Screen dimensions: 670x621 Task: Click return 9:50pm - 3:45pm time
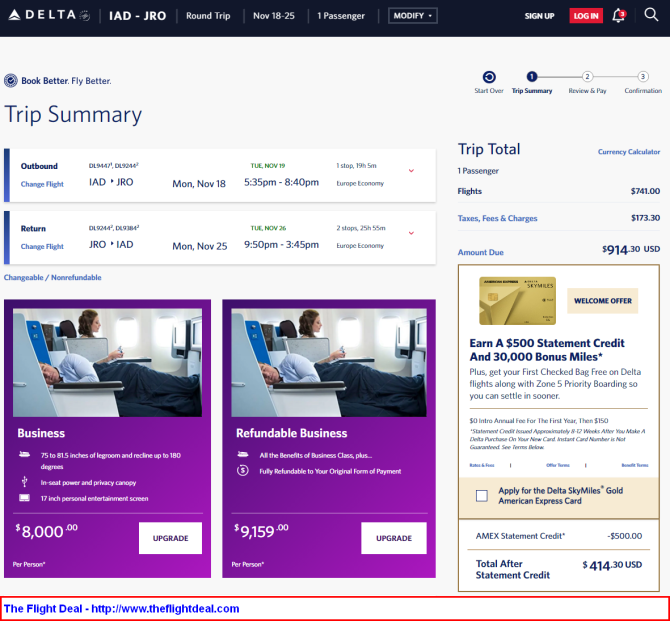tap(281, 245)
